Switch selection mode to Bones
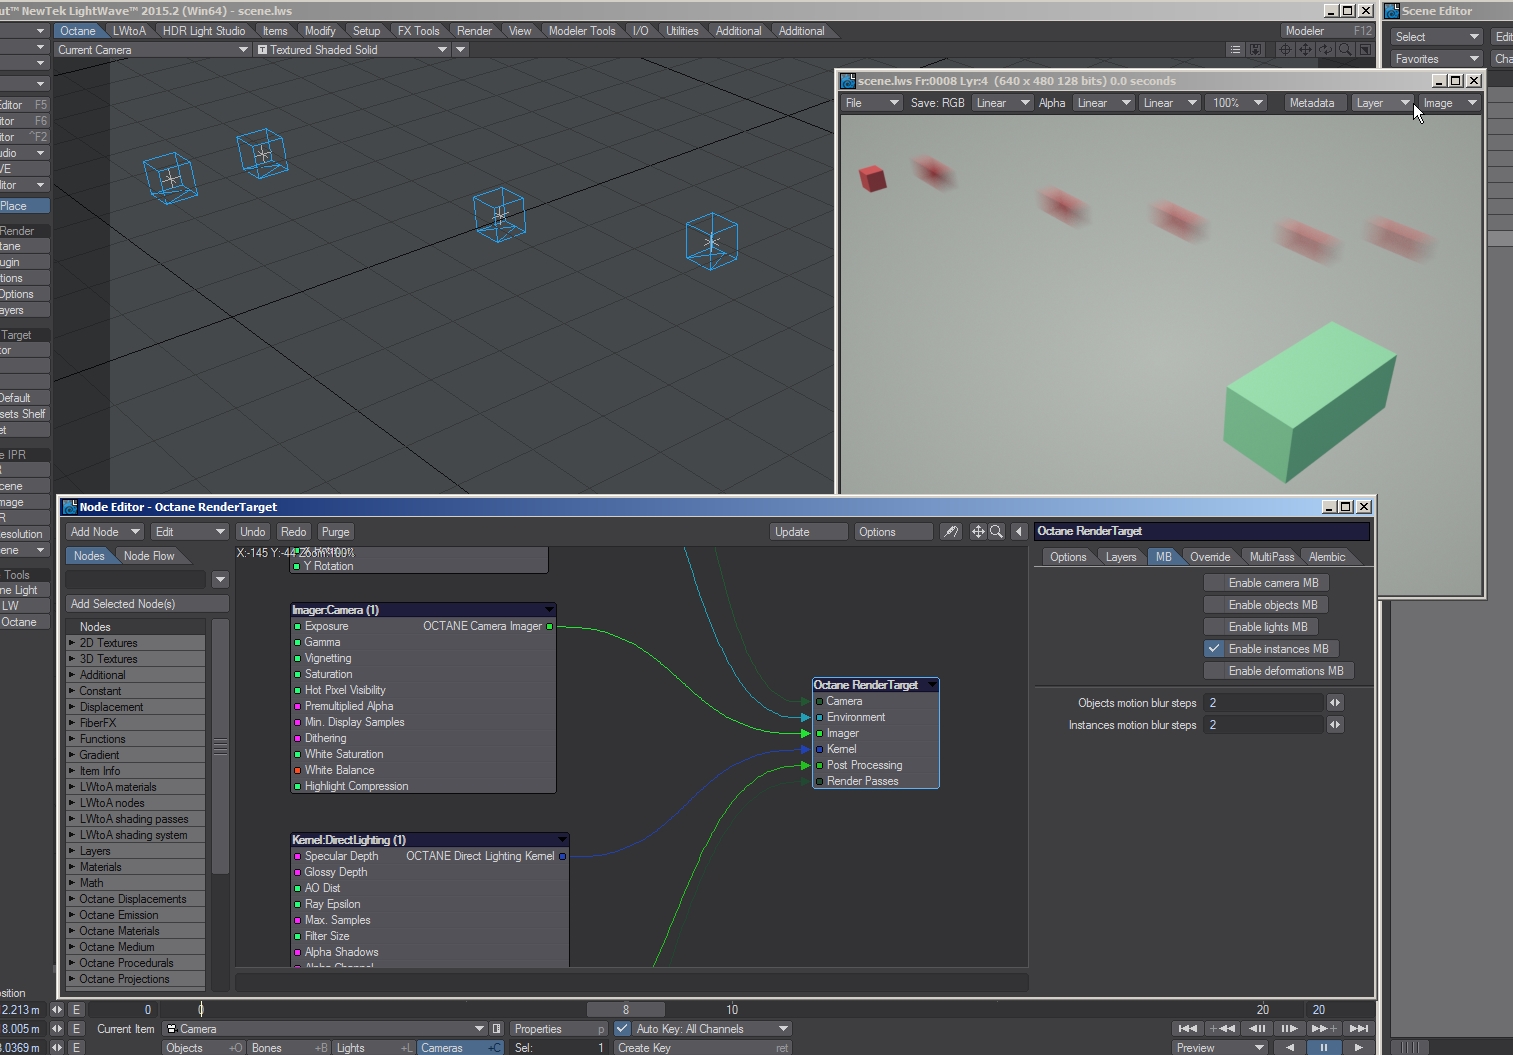Viewport: 1513px width, 1055px height. click(289, 1048)
